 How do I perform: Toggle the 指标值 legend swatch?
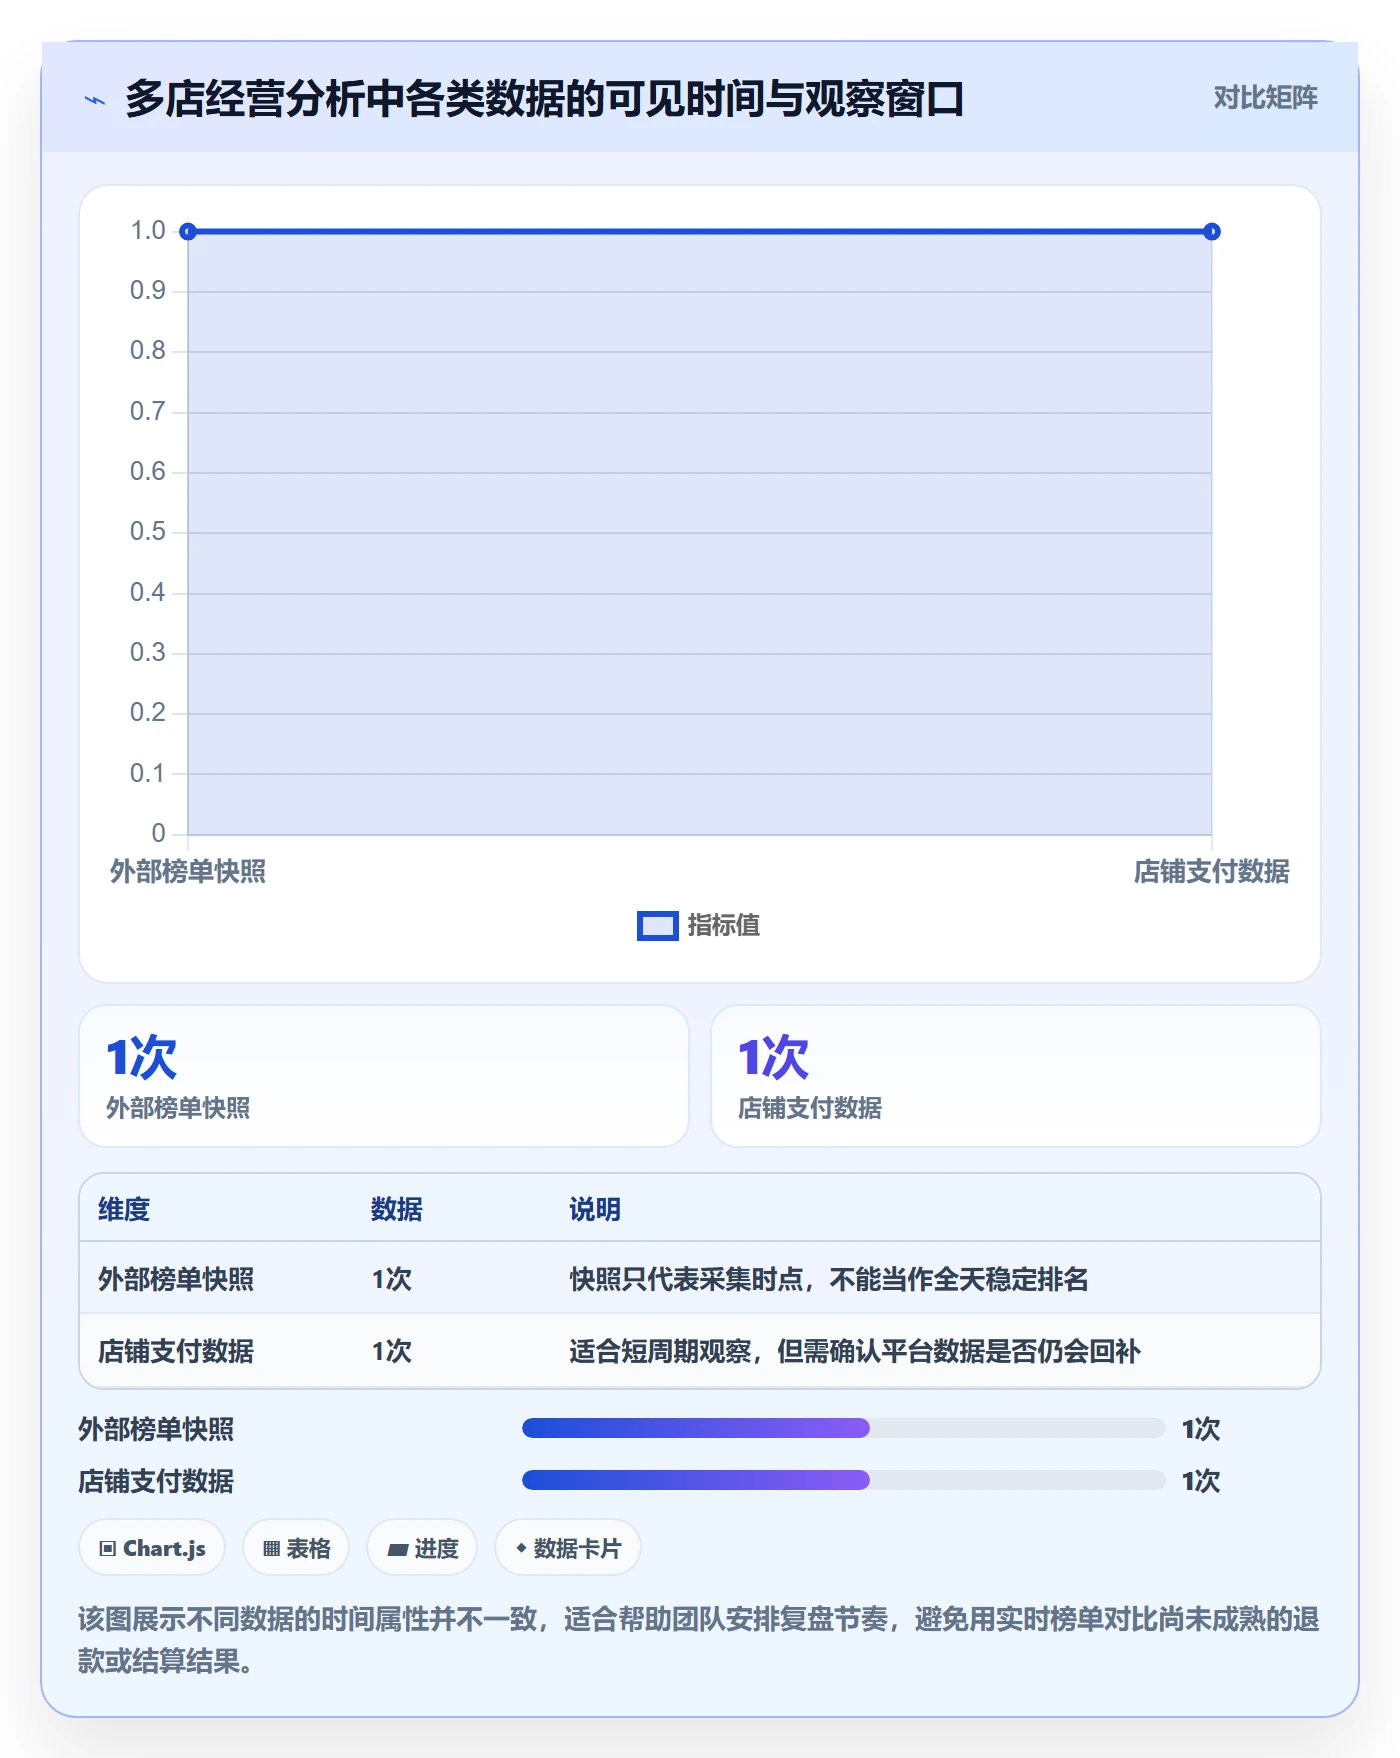point(658,926)
